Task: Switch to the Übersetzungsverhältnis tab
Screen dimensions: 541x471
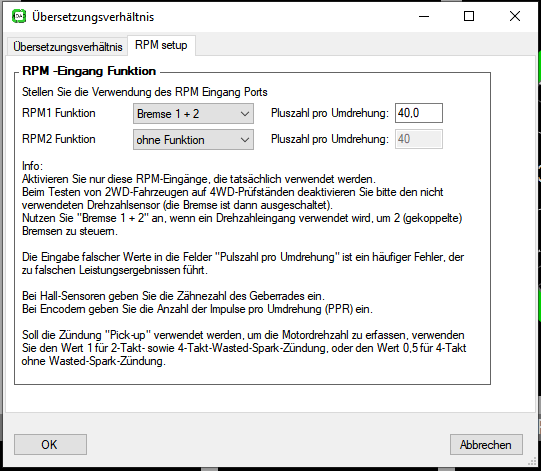Action: 68,47
